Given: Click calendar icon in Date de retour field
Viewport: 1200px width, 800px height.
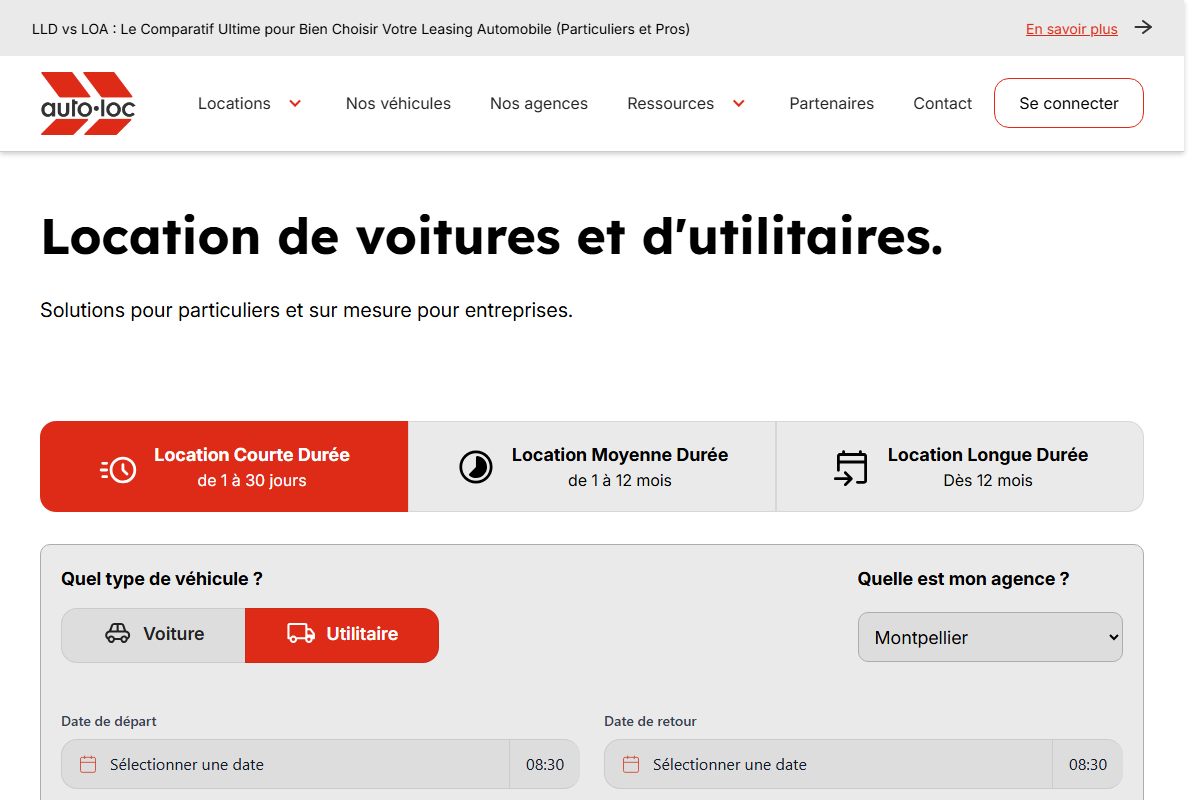Looking at the screenshot, I should (x=631, y=764).
